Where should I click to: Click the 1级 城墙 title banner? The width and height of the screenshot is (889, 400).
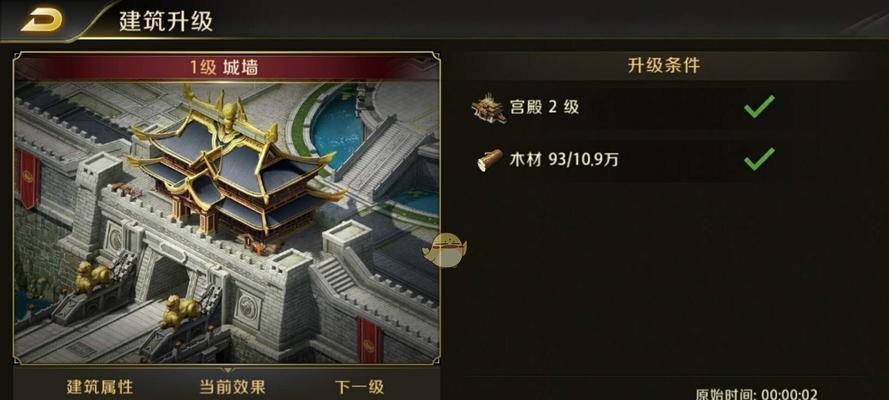click(x=226, y=67)
